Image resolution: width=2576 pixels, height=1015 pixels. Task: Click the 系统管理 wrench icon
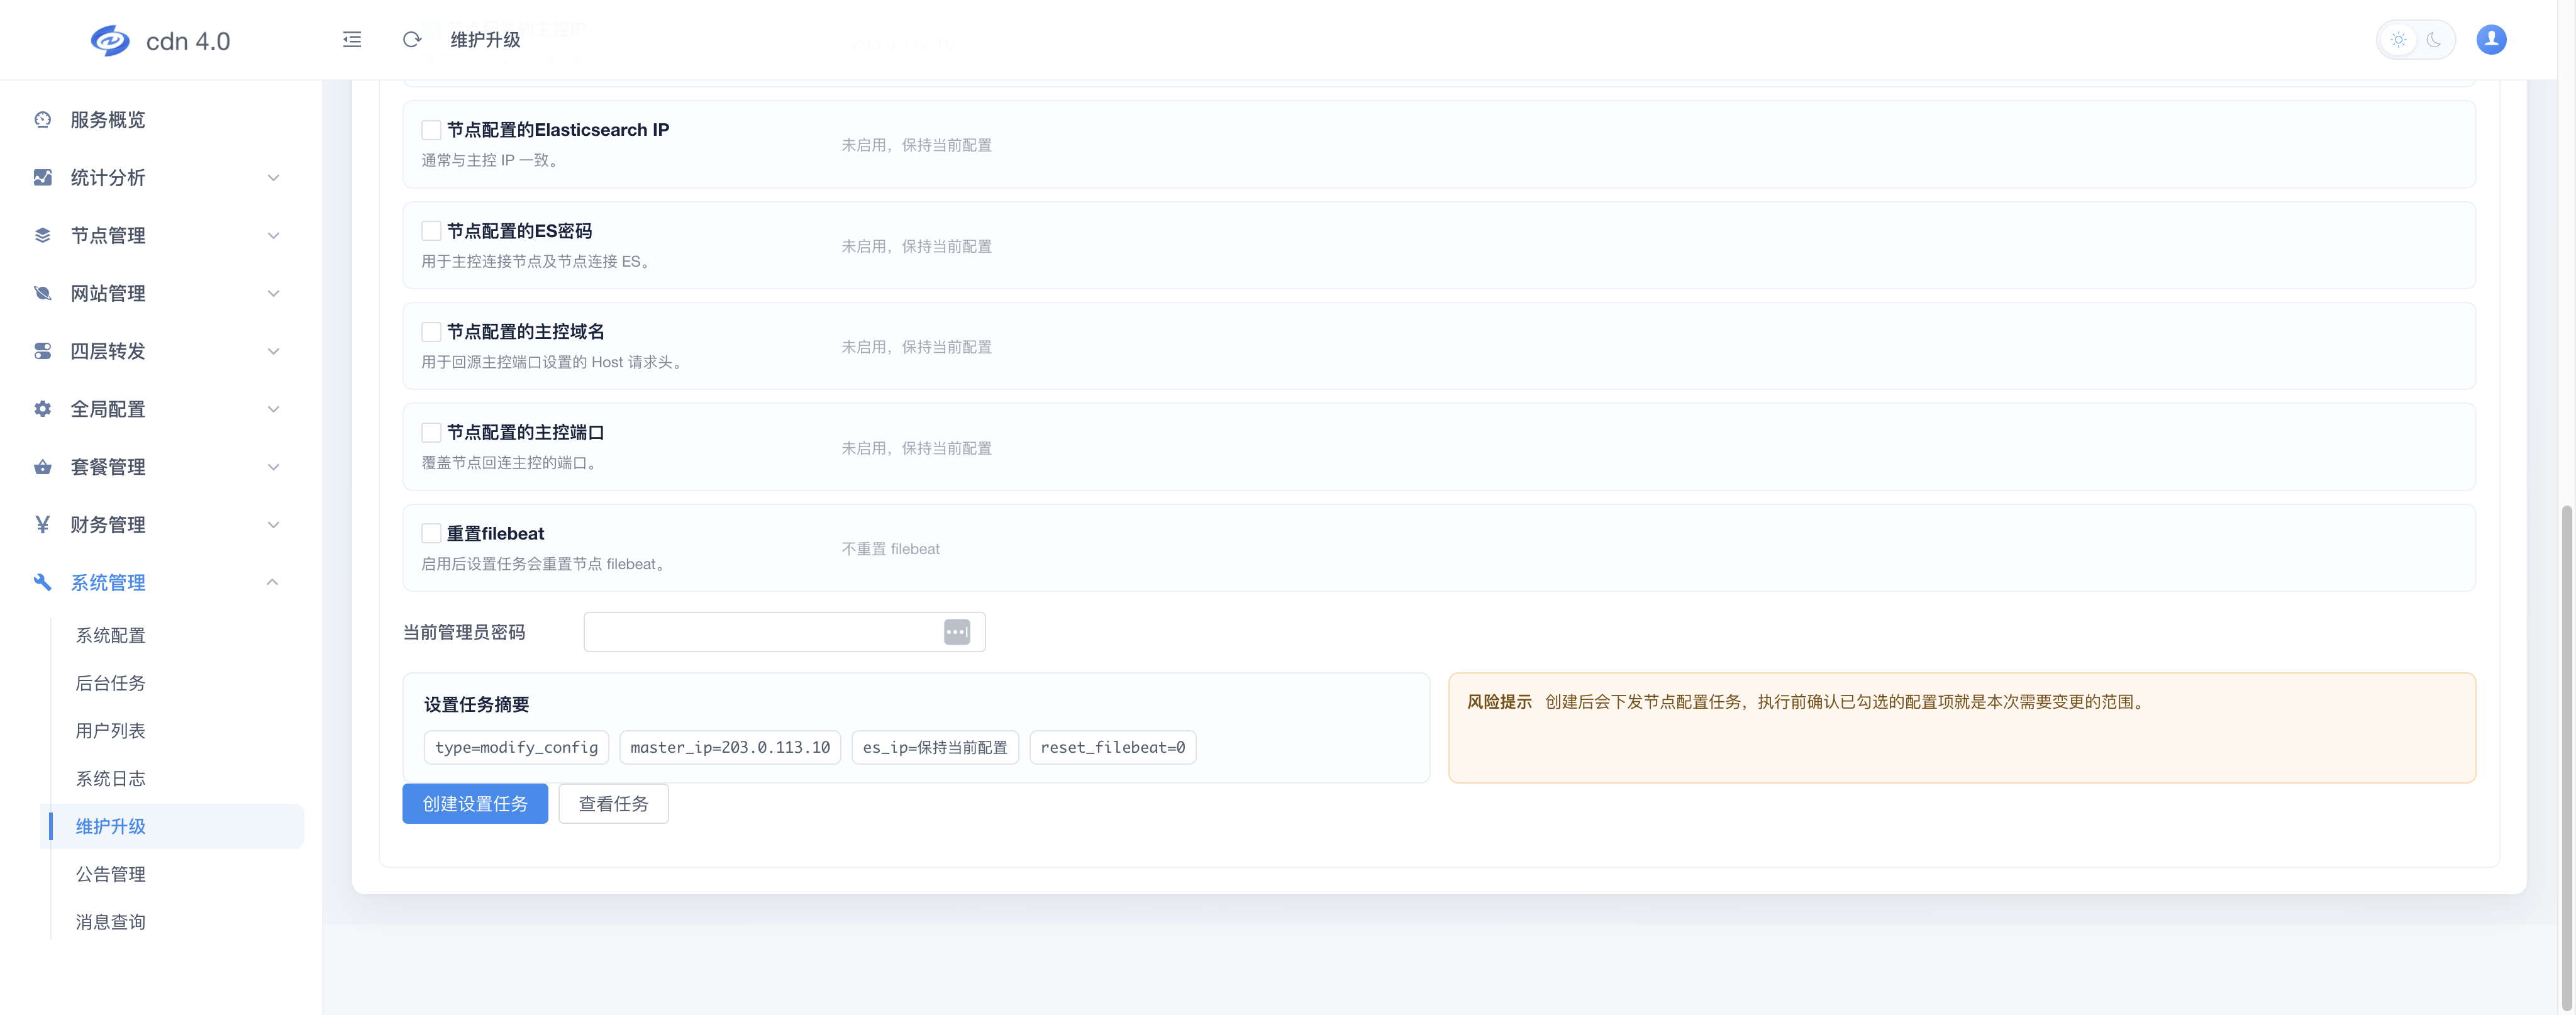point(42,582)
